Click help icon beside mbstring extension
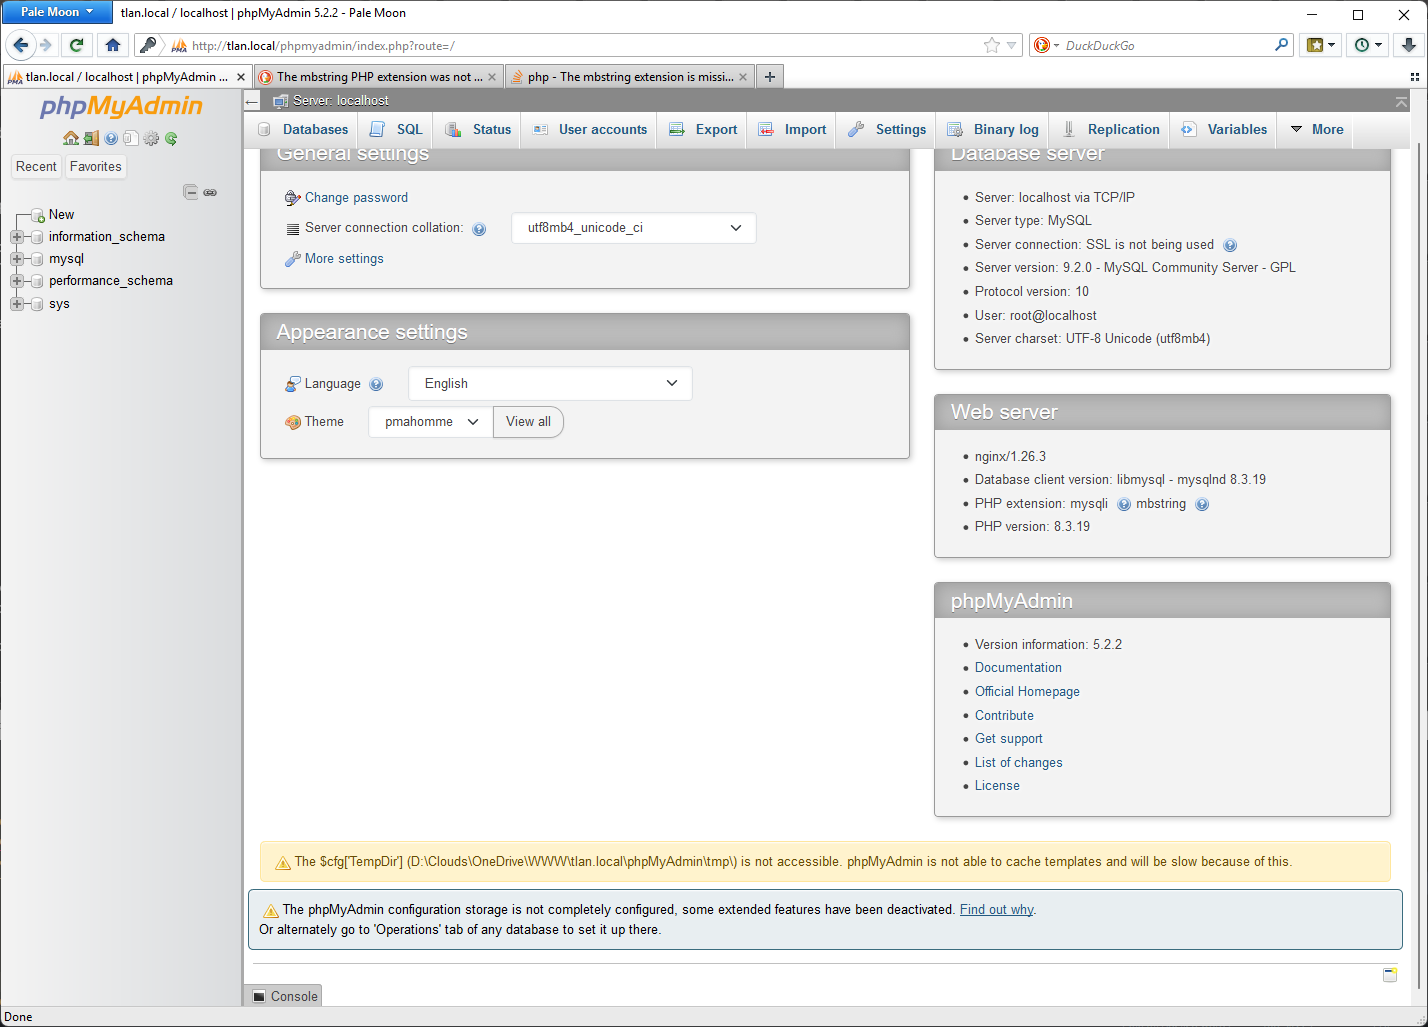Viewport: 1428px width, 1027px height. coord(1202,504)
